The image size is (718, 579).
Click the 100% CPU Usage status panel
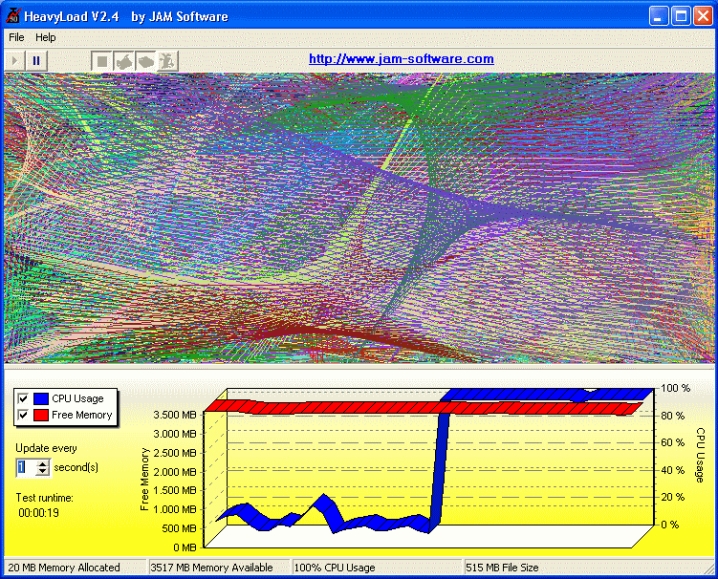(376, 568)
